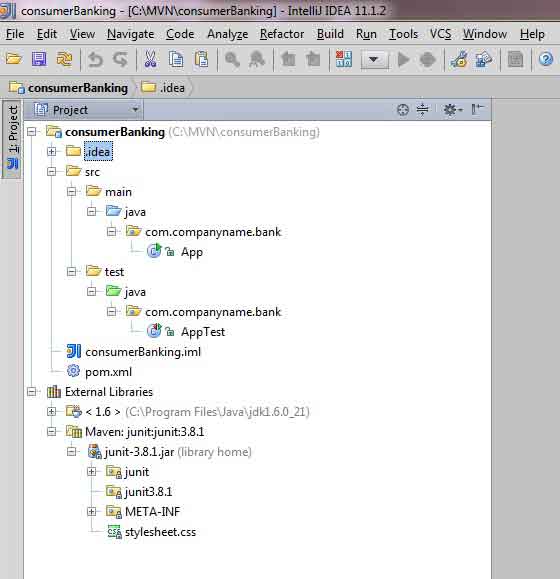Screen dimensions: 560x579
Task: Click the Undo arrow icon
Action: 96,59
